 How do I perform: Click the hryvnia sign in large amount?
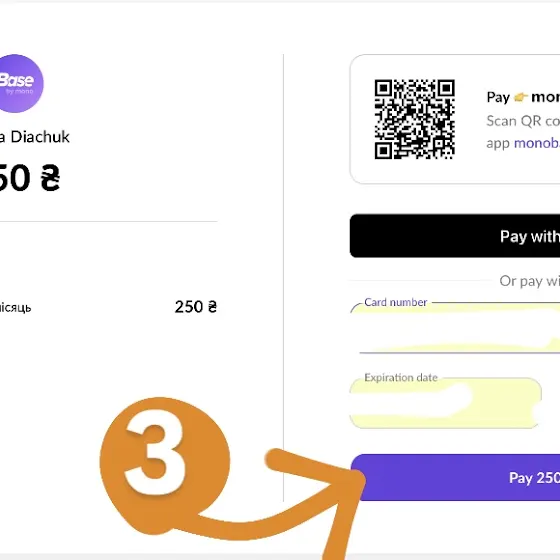point(50,178)
